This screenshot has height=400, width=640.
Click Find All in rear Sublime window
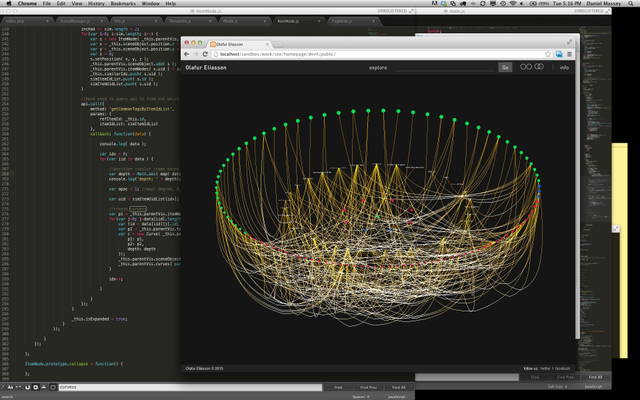595,377
